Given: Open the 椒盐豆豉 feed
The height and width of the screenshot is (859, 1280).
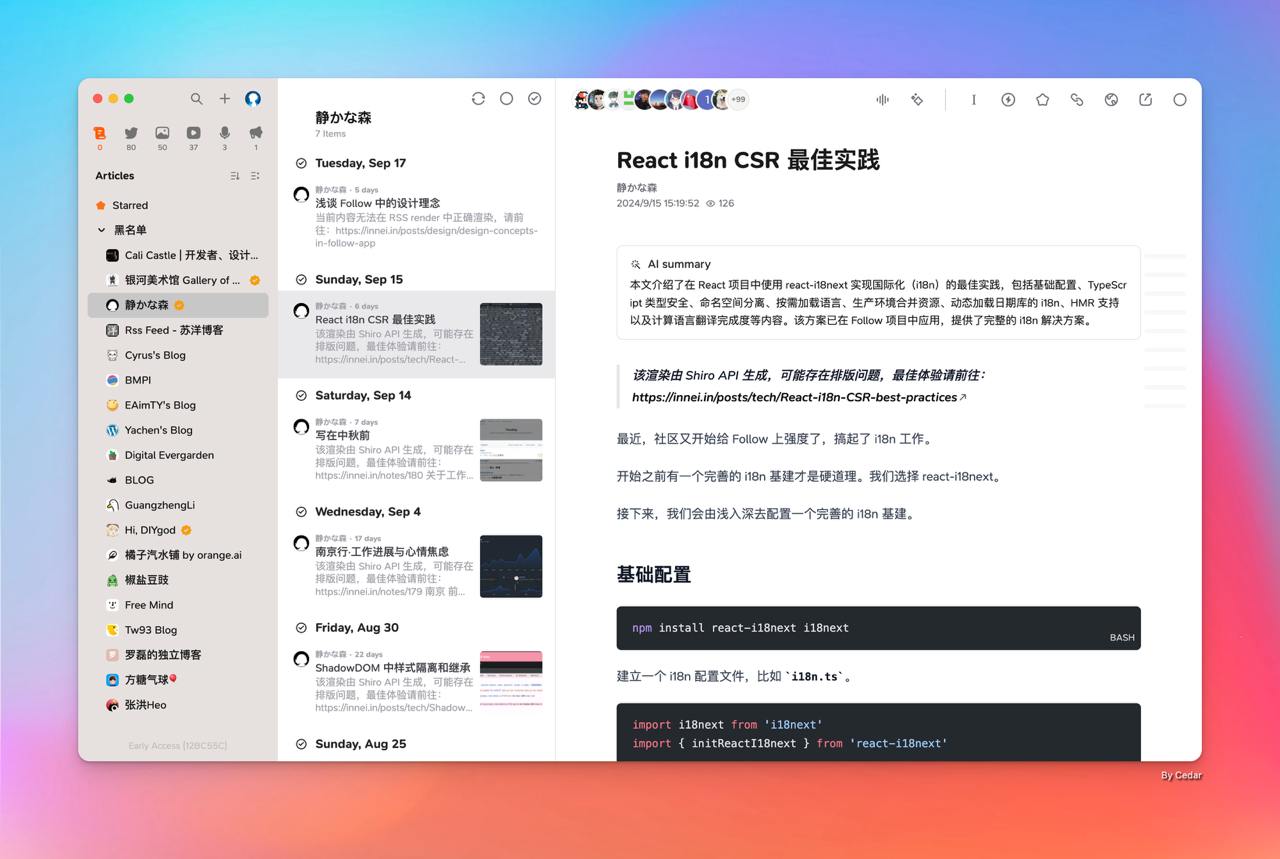Looking at the screenshot, I should pos(178,580).
